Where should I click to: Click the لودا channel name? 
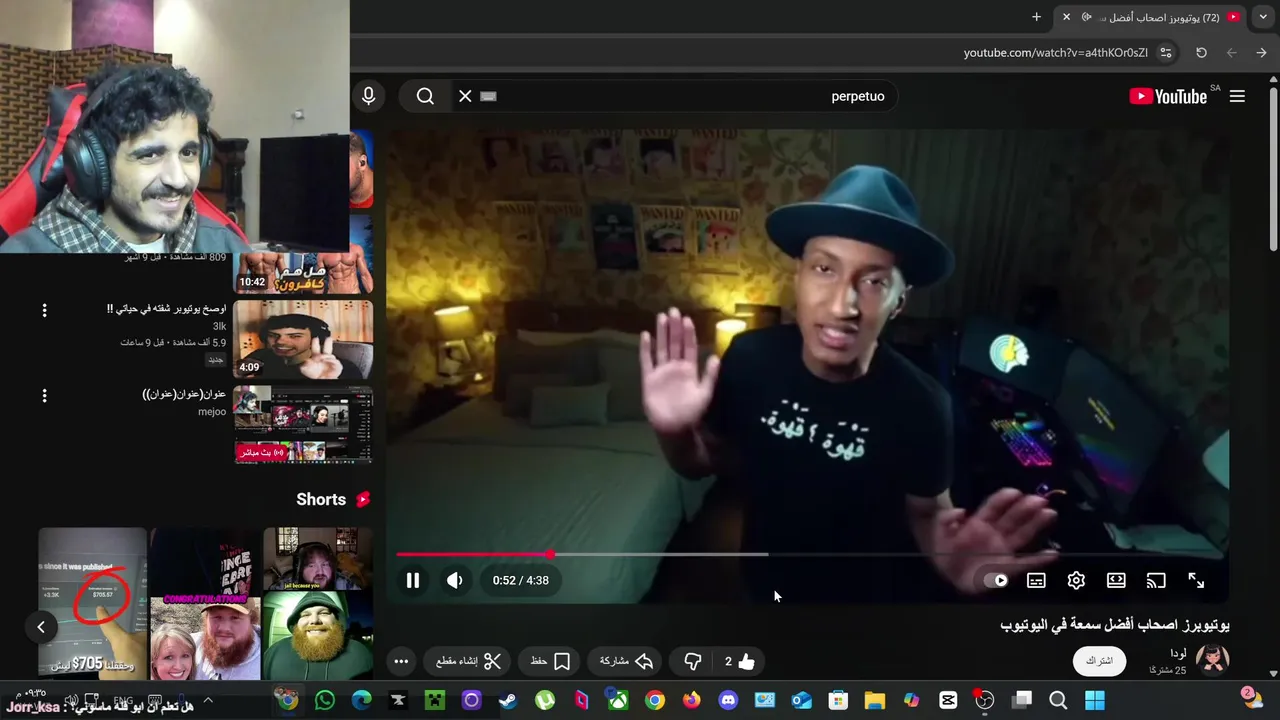[x=1178, y=653]
